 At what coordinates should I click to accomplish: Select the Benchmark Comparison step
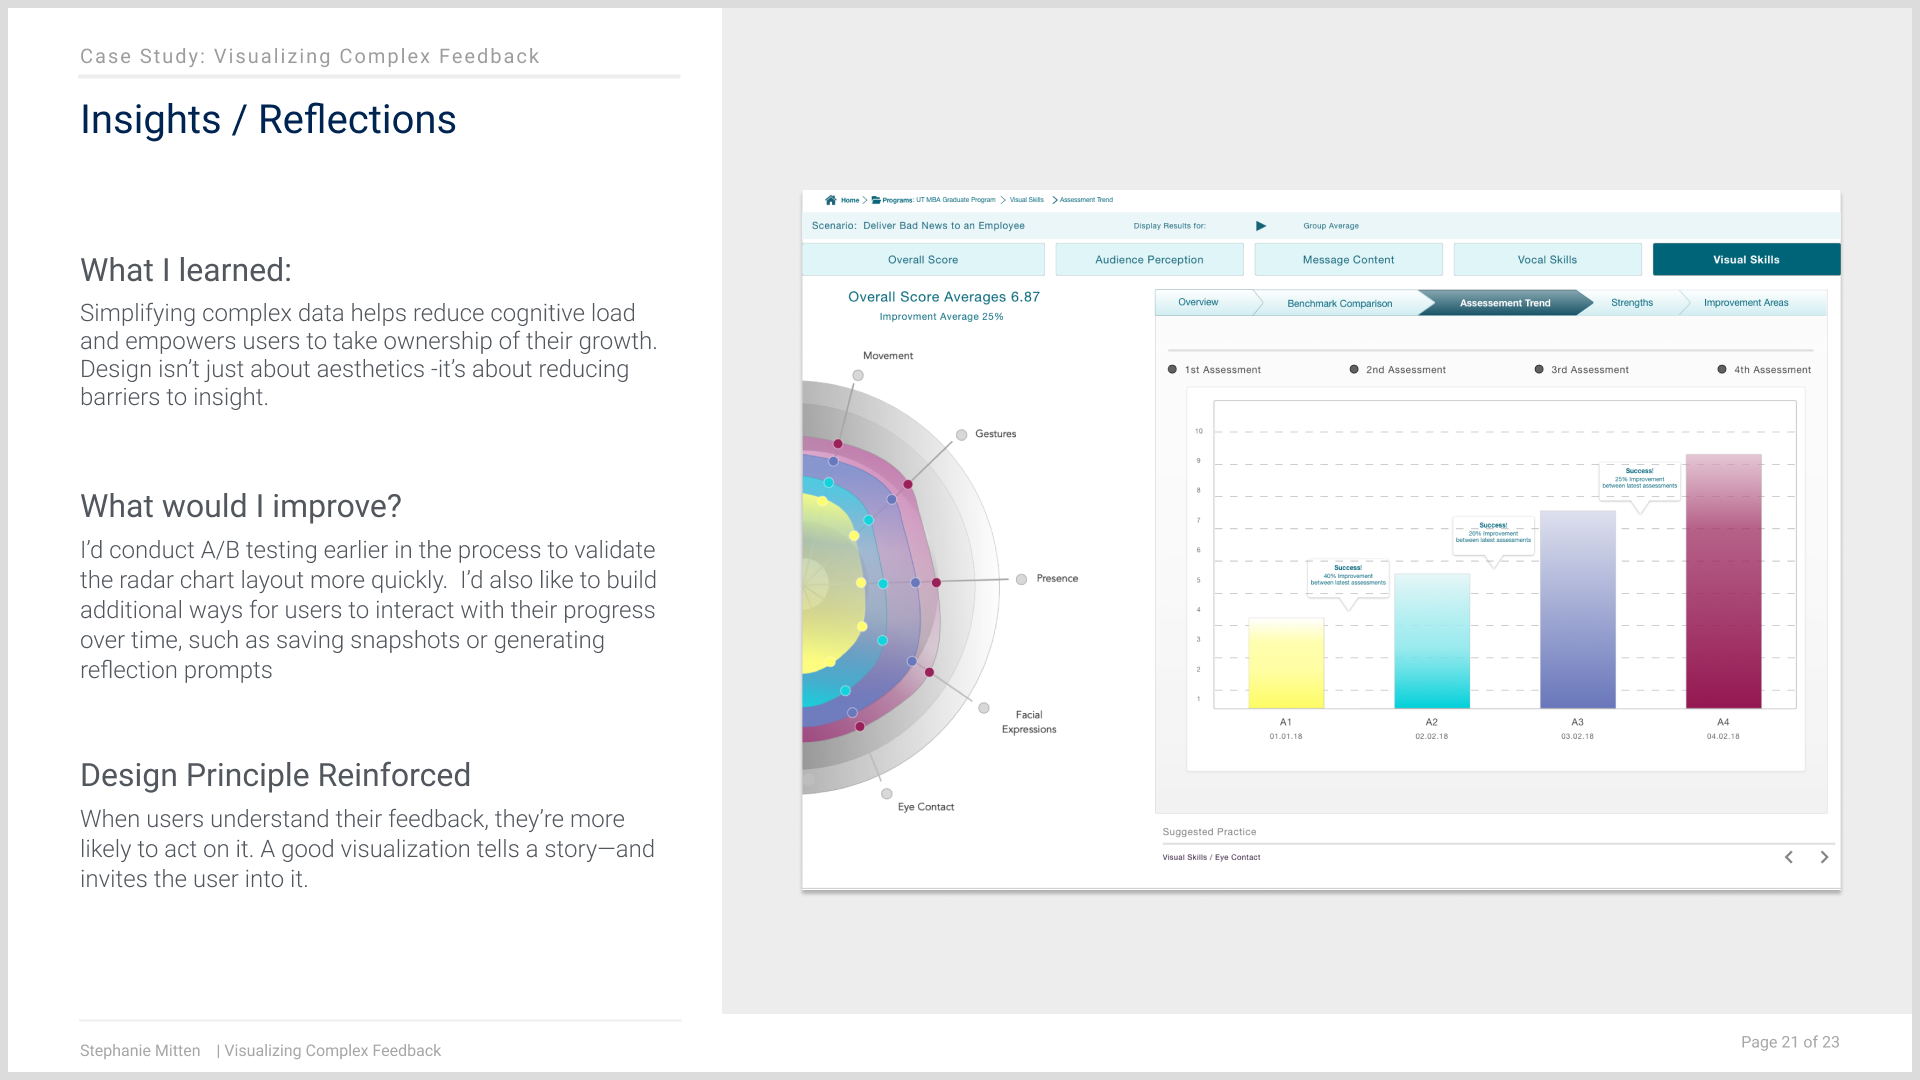coord(1339,303)
